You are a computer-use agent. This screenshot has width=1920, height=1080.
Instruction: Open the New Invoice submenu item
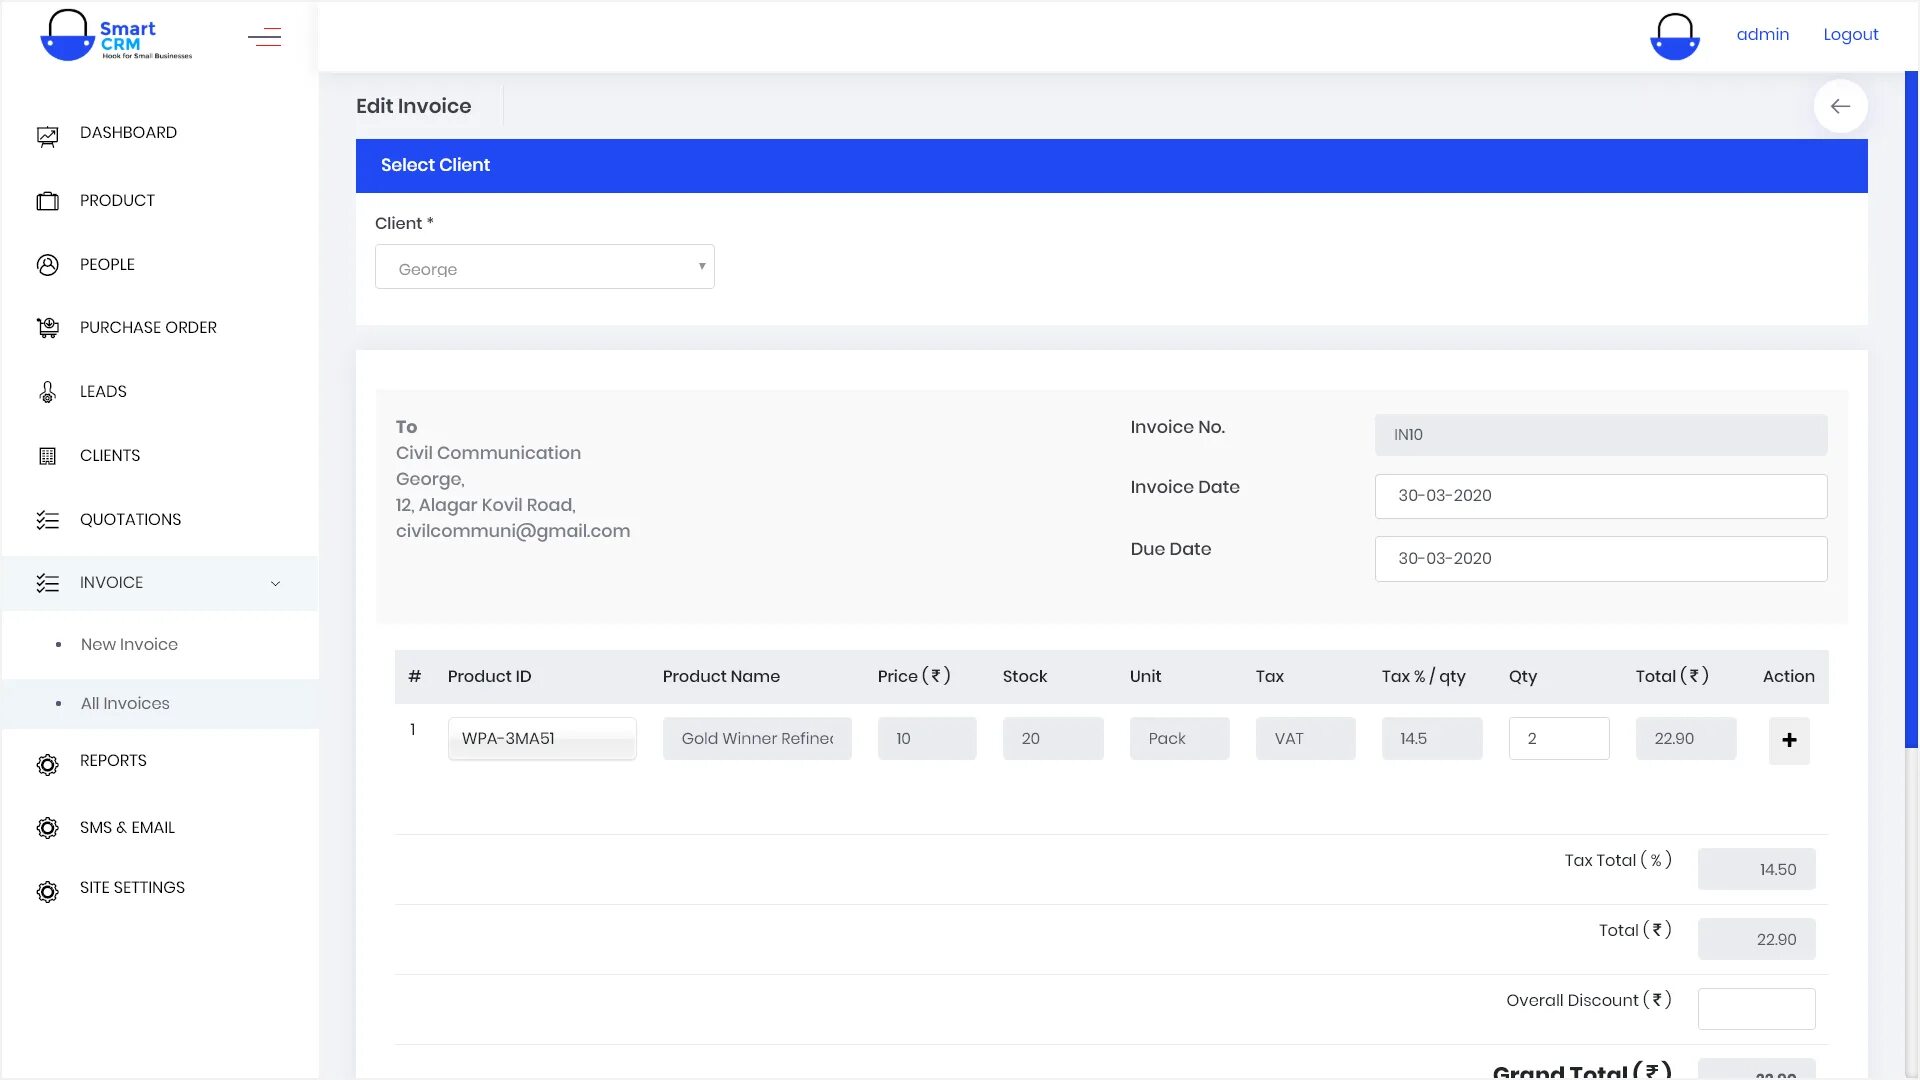tap(129, 645)
